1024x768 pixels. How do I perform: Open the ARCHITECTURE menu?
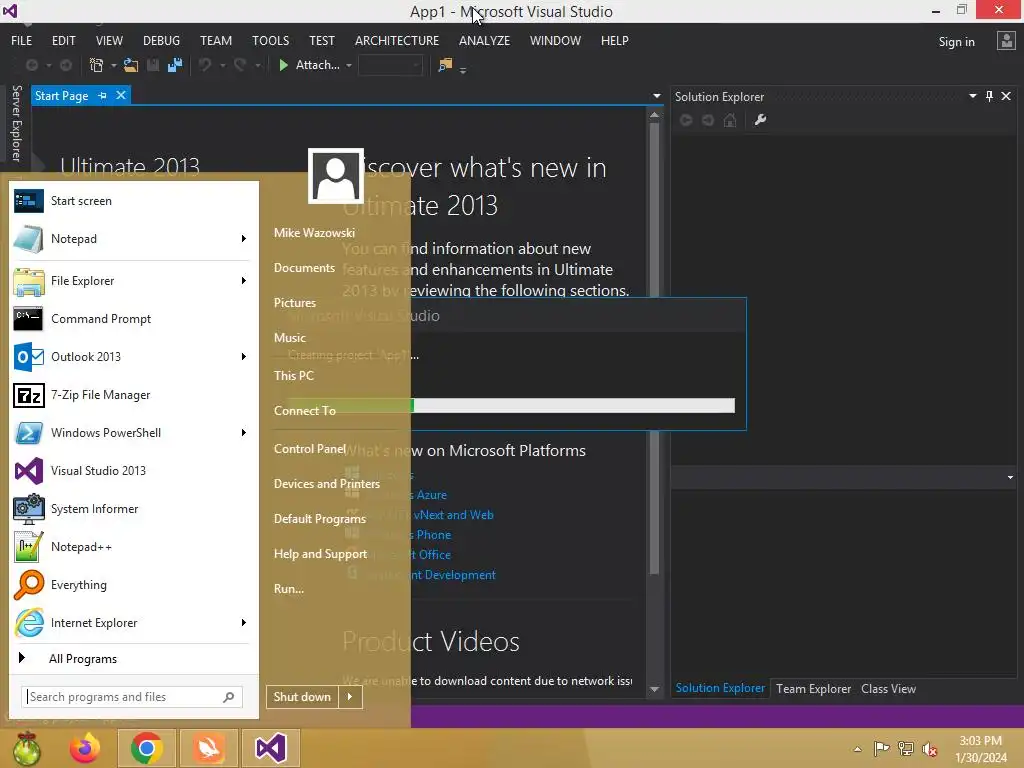(397, 40)
